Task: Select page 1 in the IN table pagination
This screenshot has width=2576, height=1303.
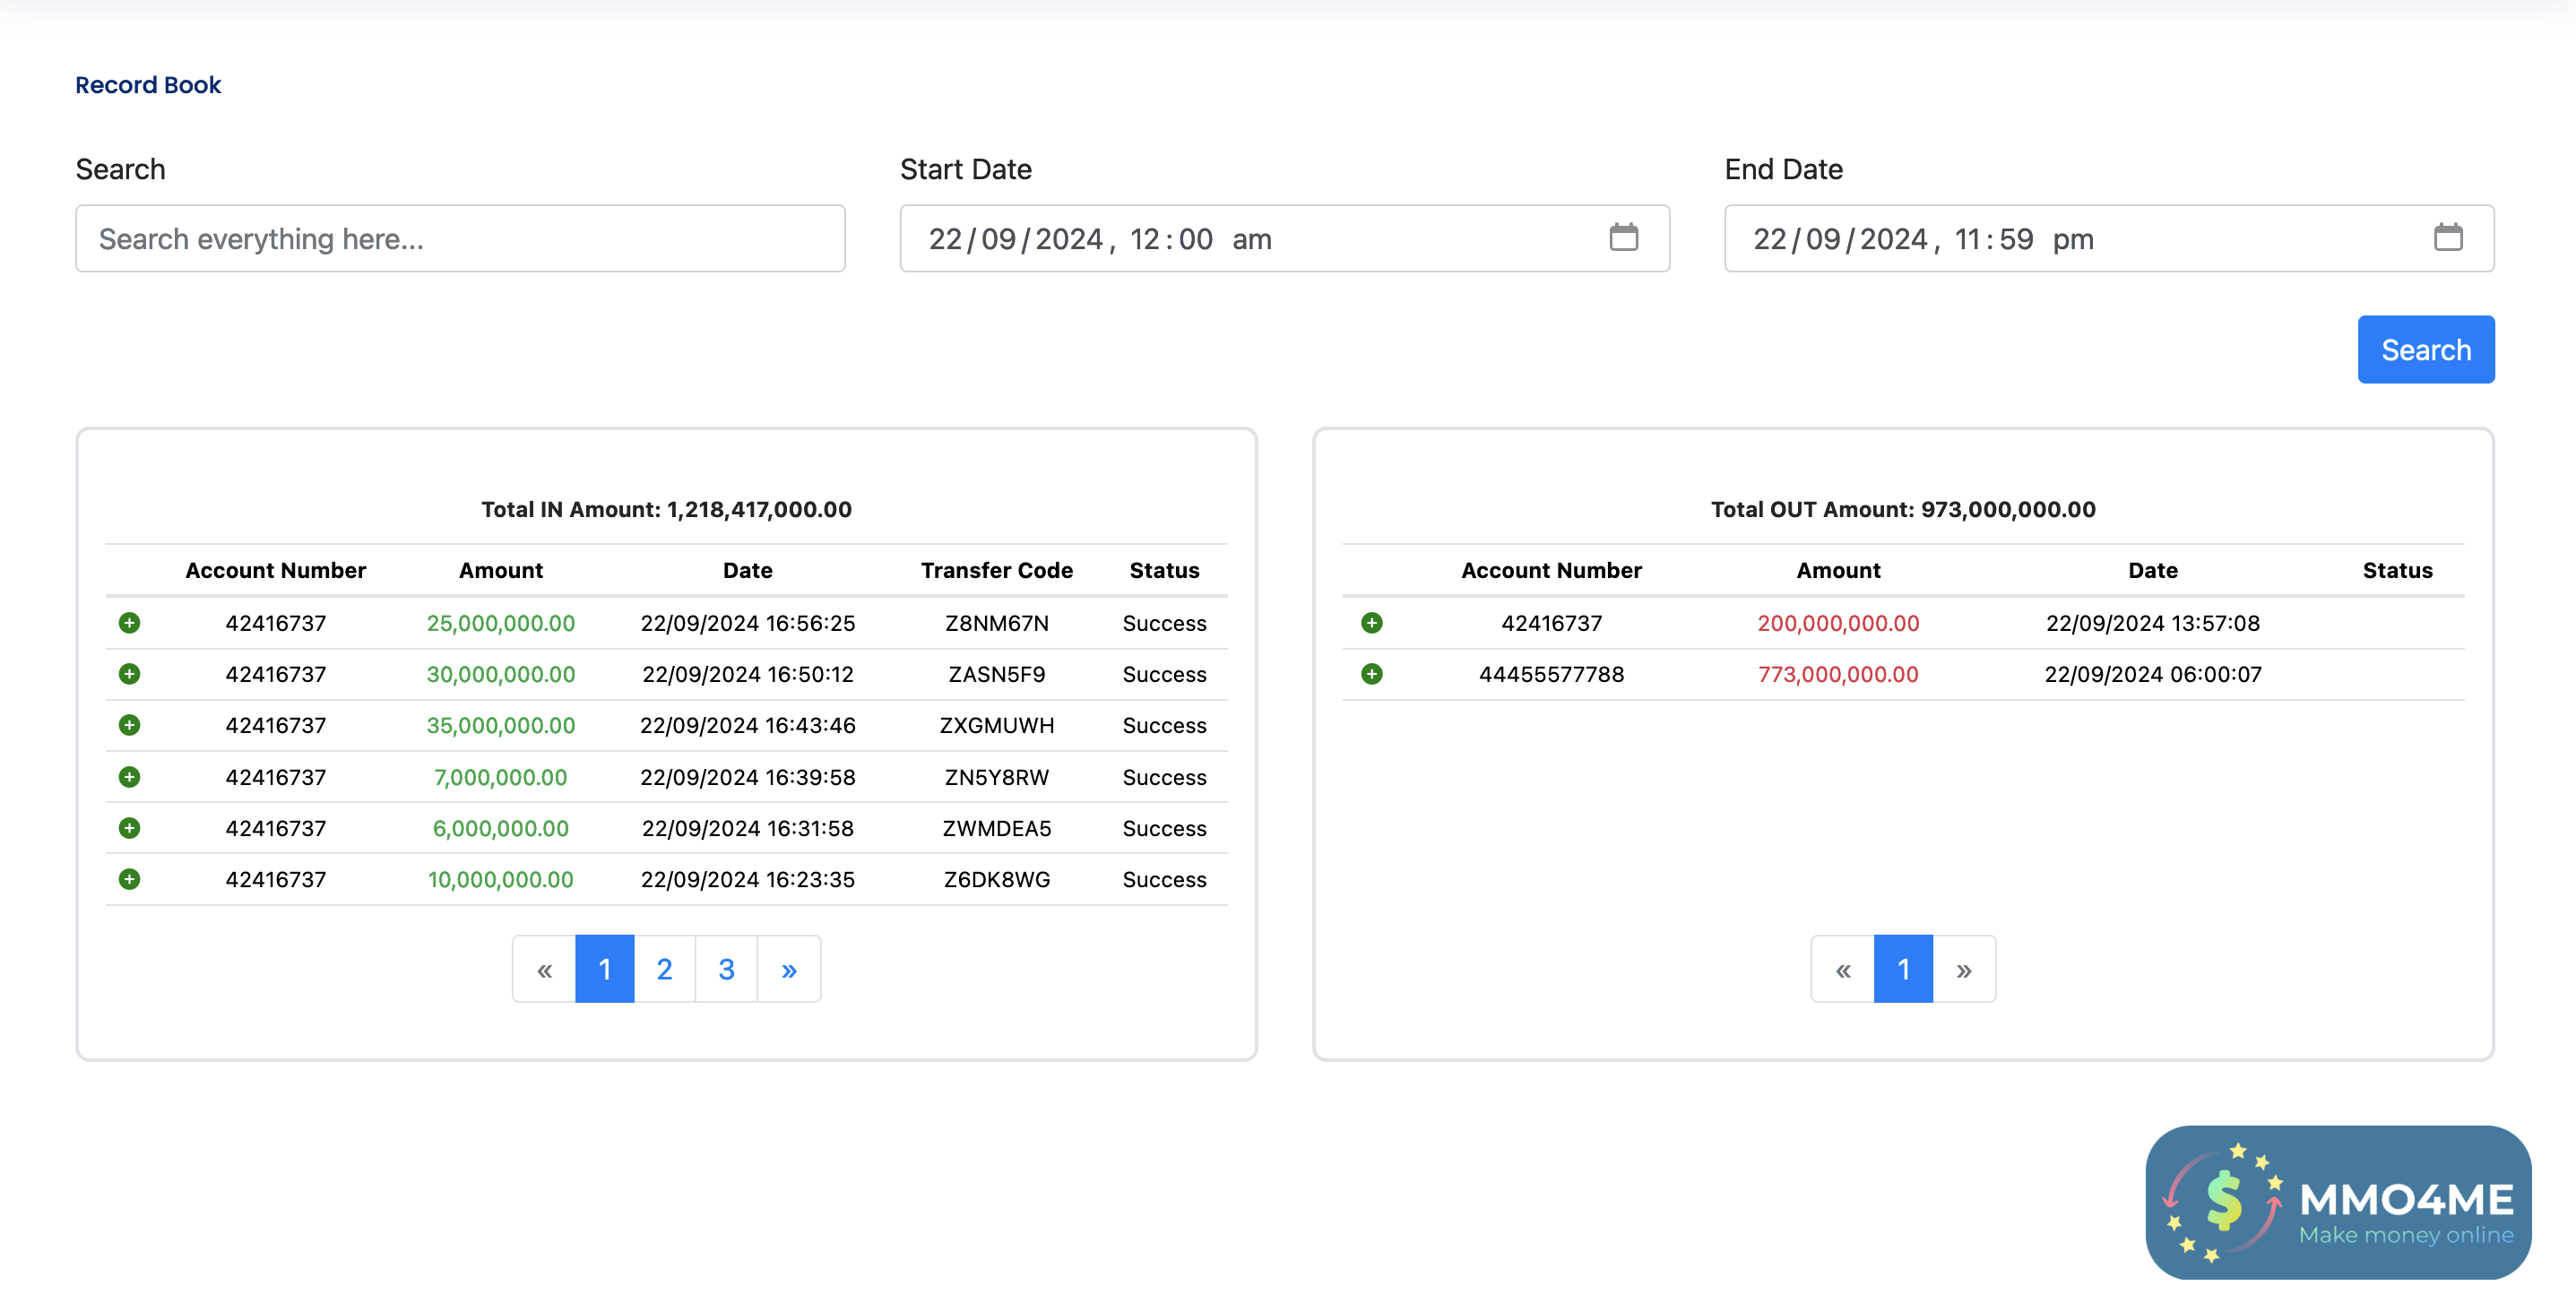Action: pos(604,969)
